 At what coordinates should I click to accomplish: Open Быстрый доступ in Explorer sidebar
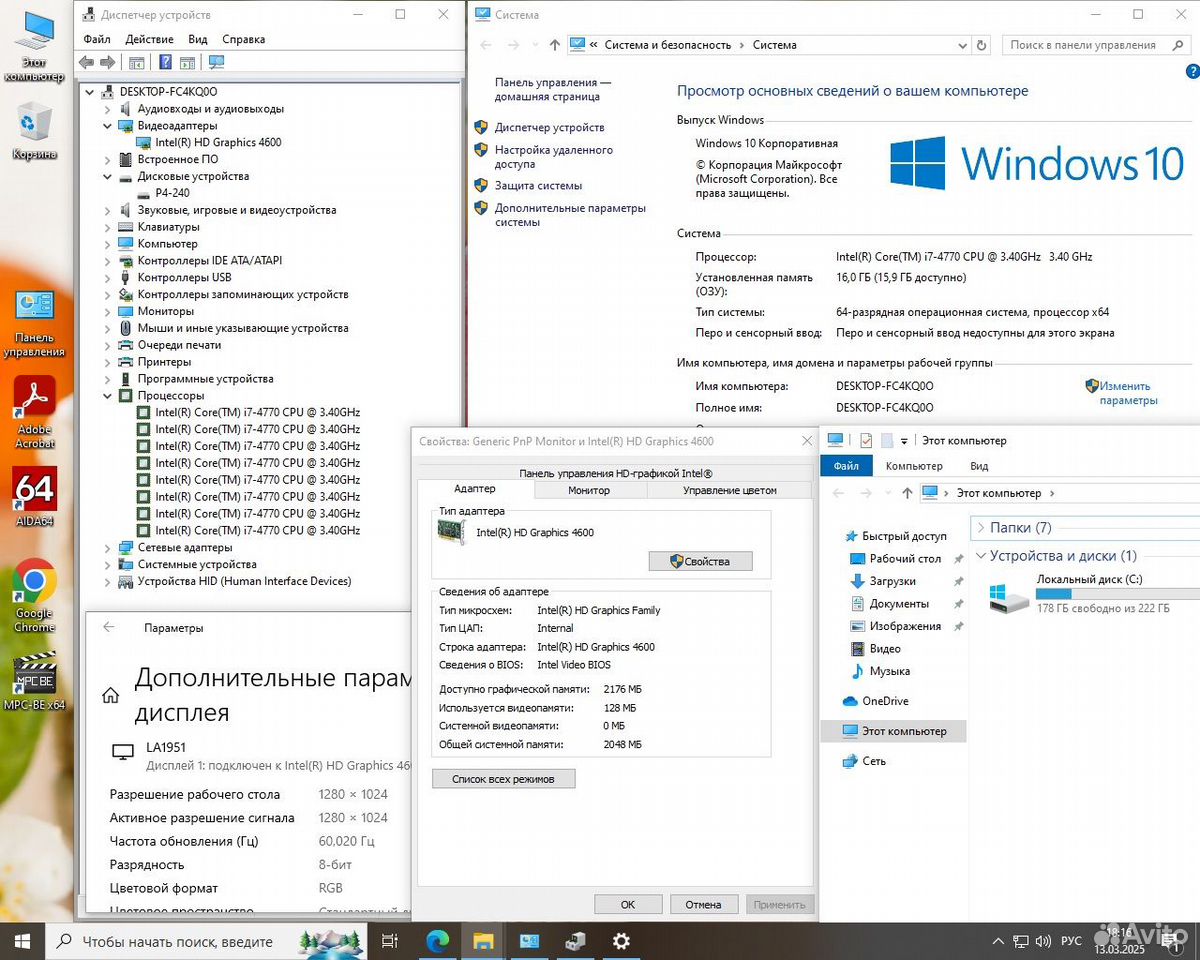pyautogui.click(x=904, y=536)
